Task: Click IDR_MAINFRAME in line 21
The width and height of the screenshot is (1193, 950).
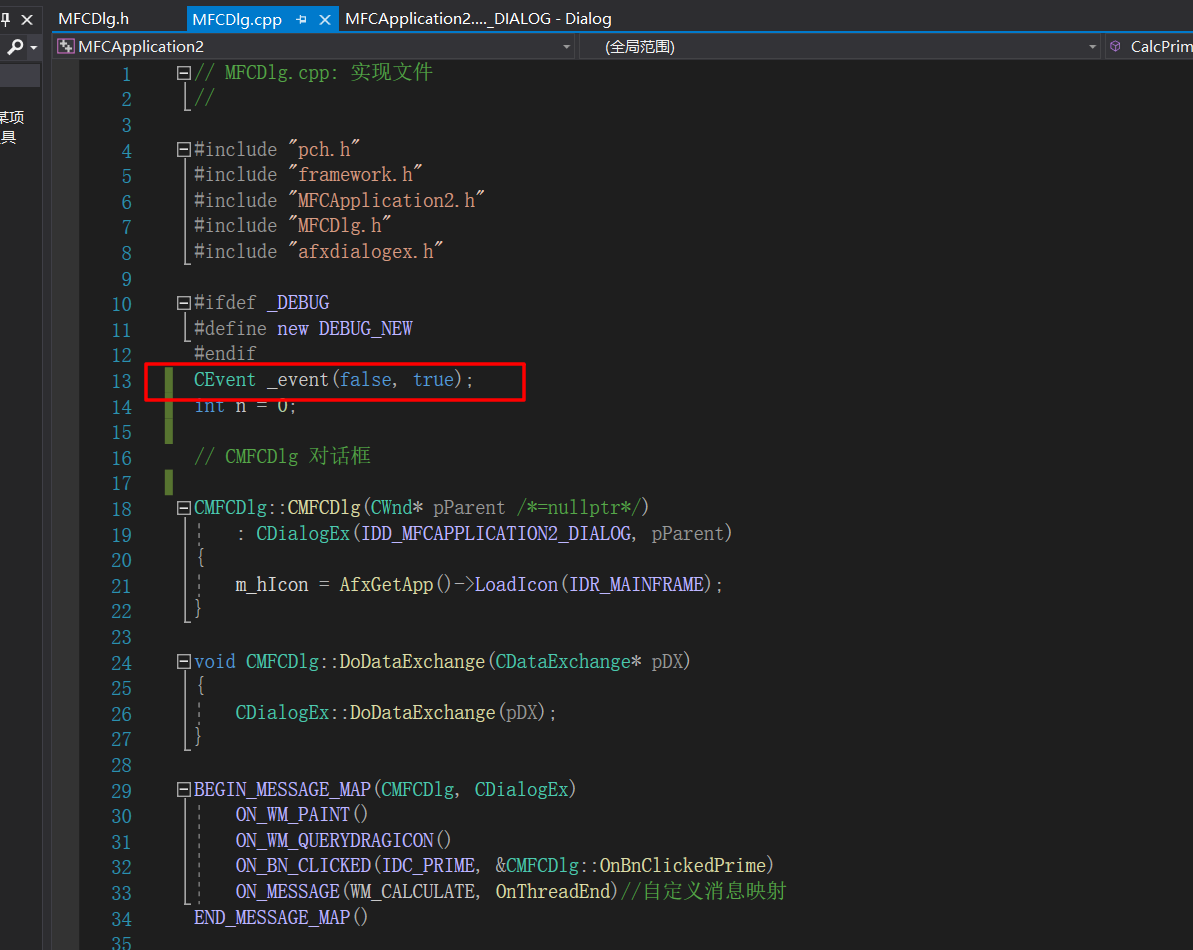Action: pyautogui.click(x=637, y=584)
